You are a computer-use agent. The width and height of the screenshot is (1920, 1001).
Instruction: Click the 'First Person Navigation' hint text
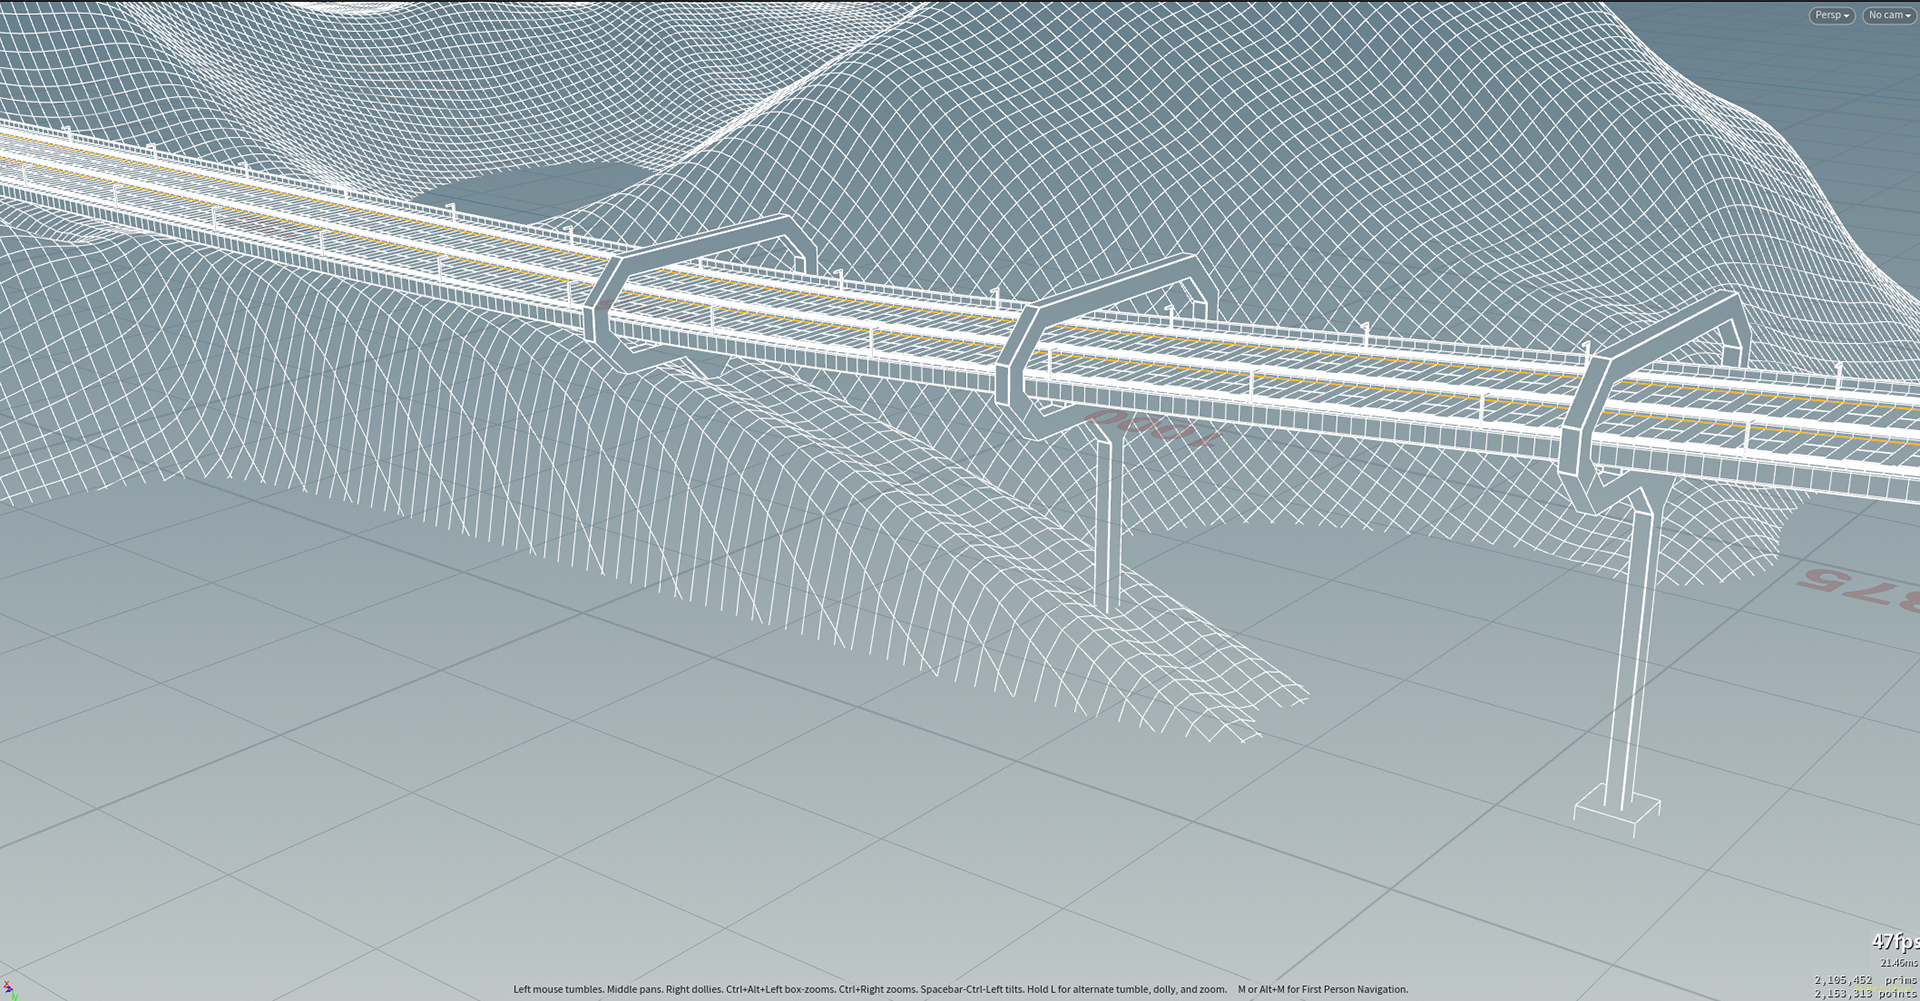click(1354, 990)
